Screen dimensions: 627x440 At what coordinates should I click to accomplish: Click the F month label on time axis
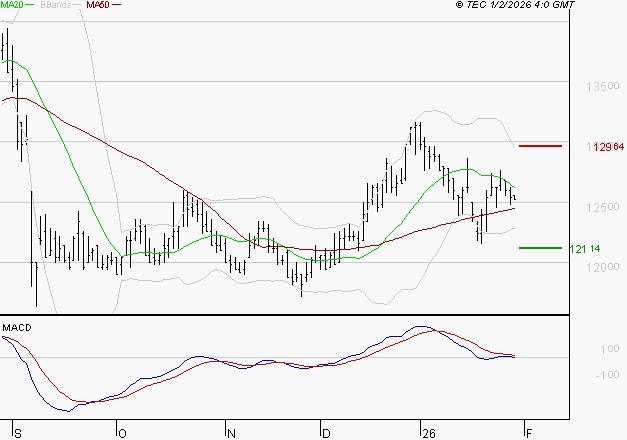coord(529,433)
